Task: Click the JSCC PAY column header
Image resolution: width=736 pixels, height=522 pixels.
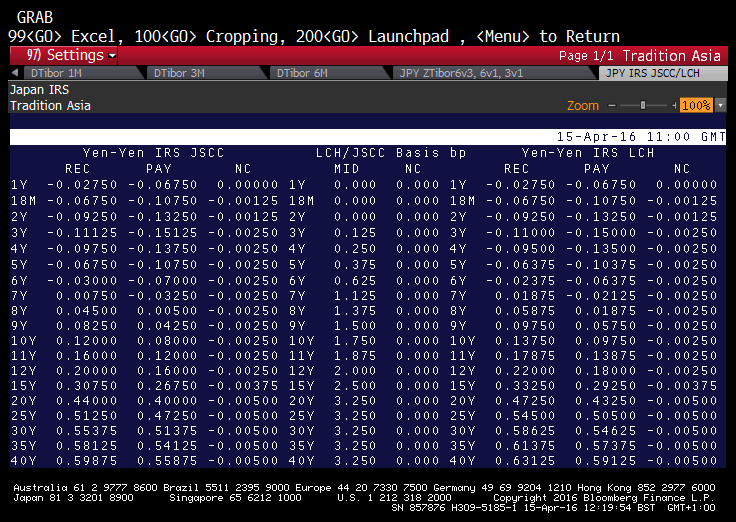Action: coord(159,169)
